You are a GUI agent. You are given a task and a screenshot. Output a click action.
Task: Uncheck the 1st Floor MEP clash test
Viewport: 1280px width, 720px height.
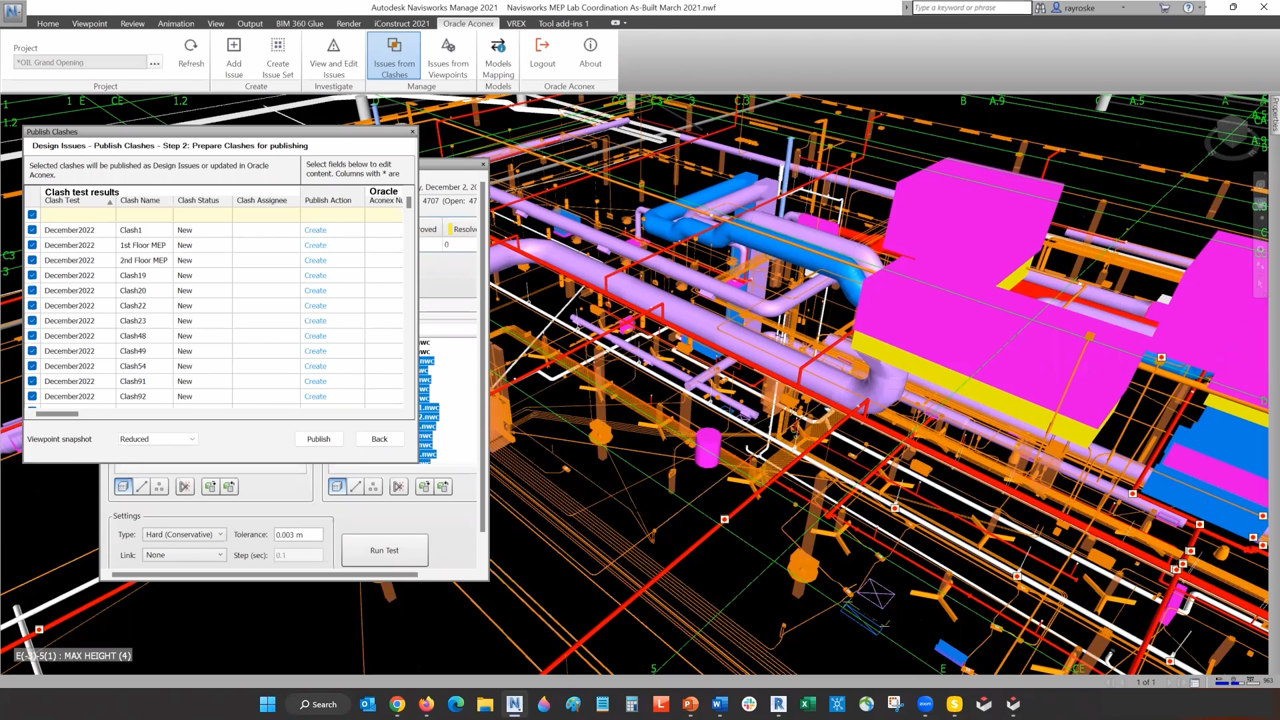click(32, 245)
